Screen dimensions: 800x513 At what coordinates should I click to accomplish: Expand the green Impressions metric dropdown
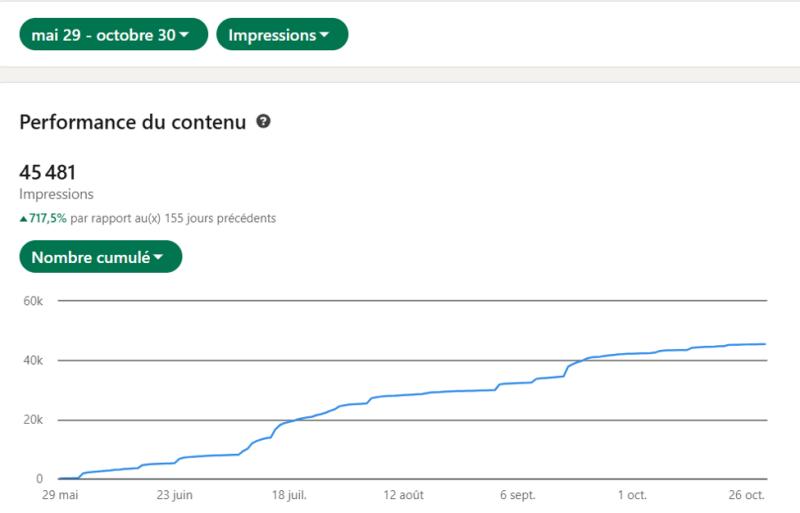[x=282, y=35]
